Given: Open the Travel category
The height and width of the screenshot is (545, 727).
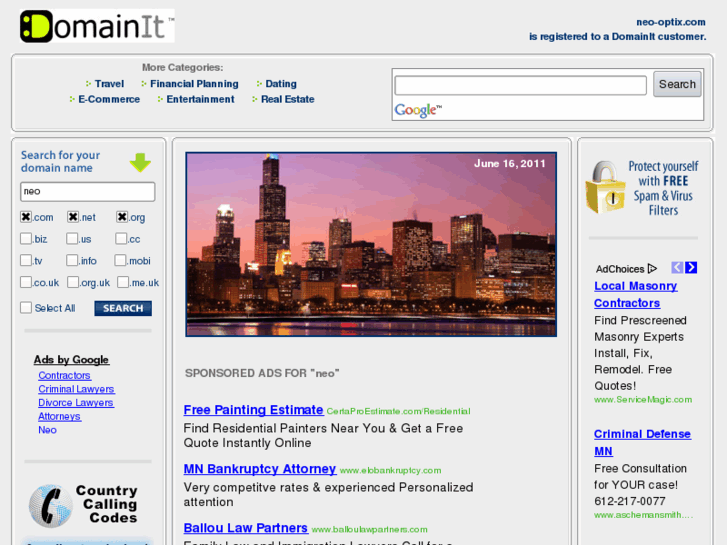Looking at the screenshot, I should 109,84.
